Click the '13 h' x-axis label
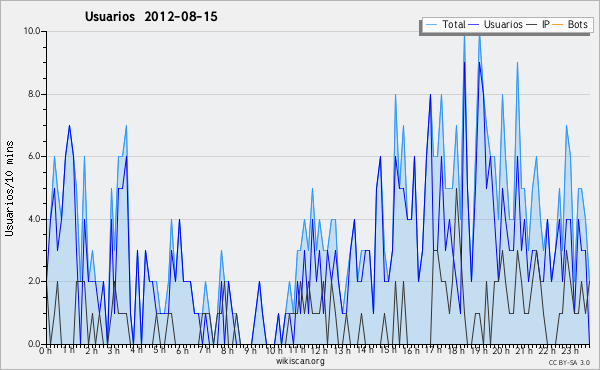Viewport: 600px width, 370px height. click(342, 350)
